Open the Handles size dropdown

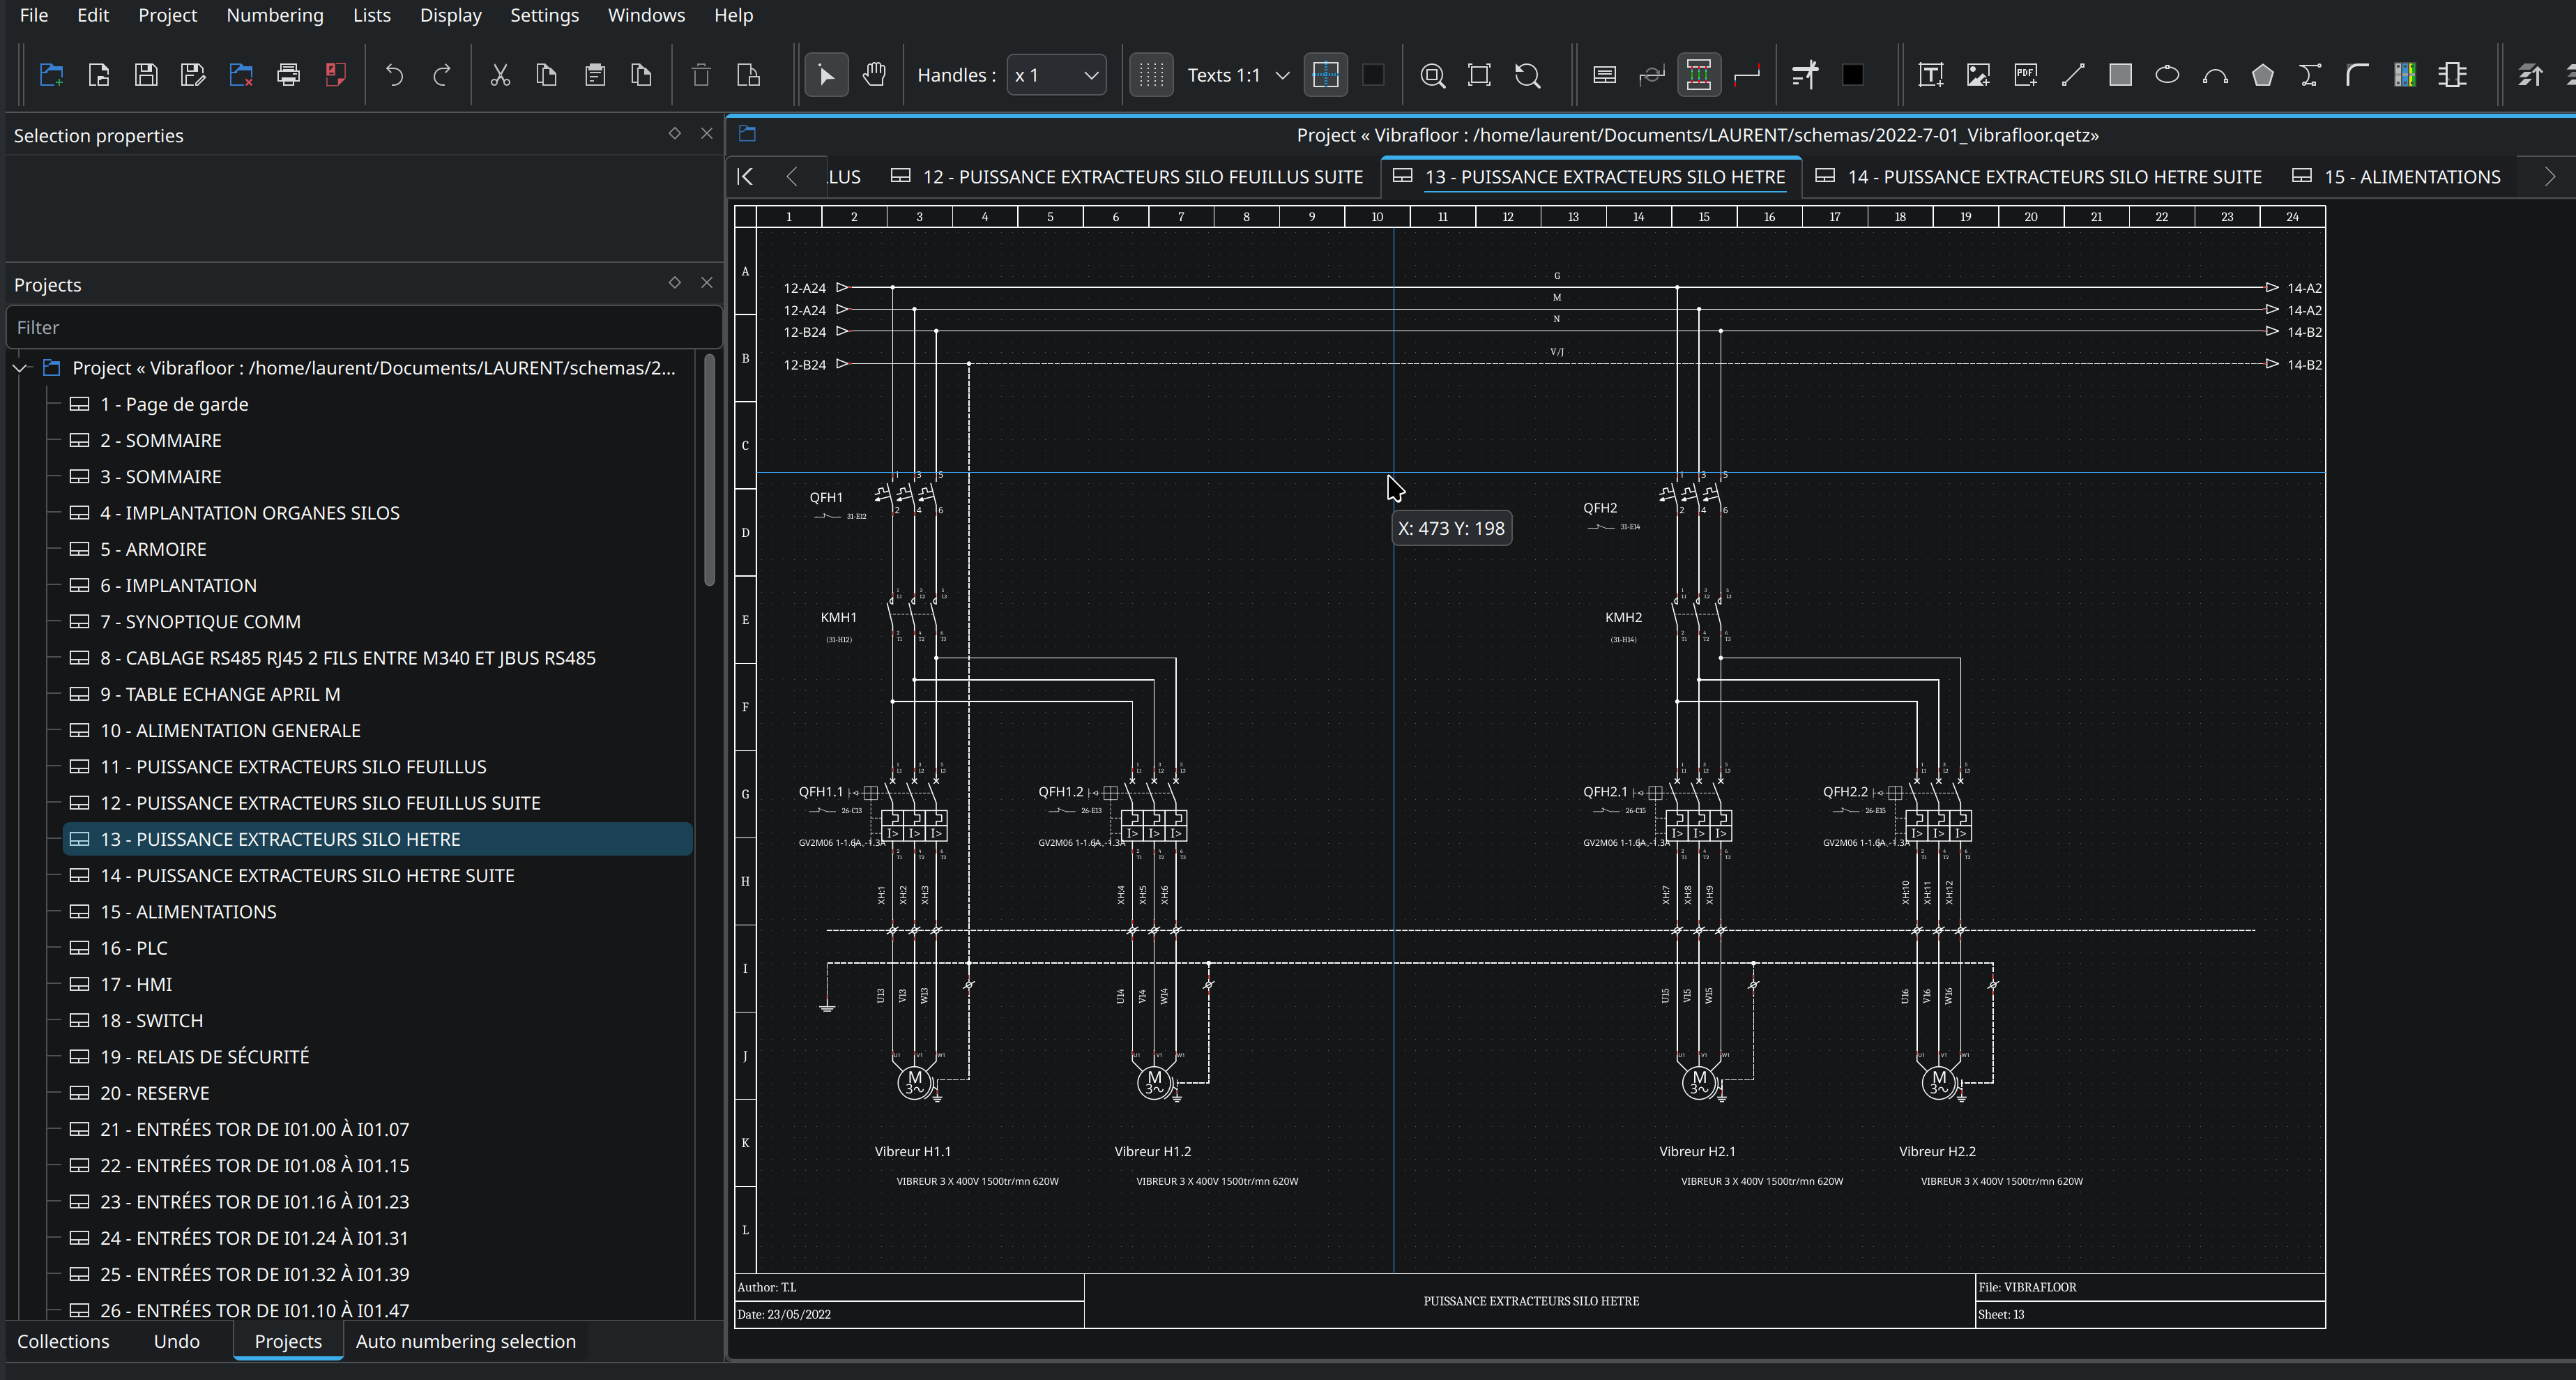pyautogui.click(x=1056, y=75)
